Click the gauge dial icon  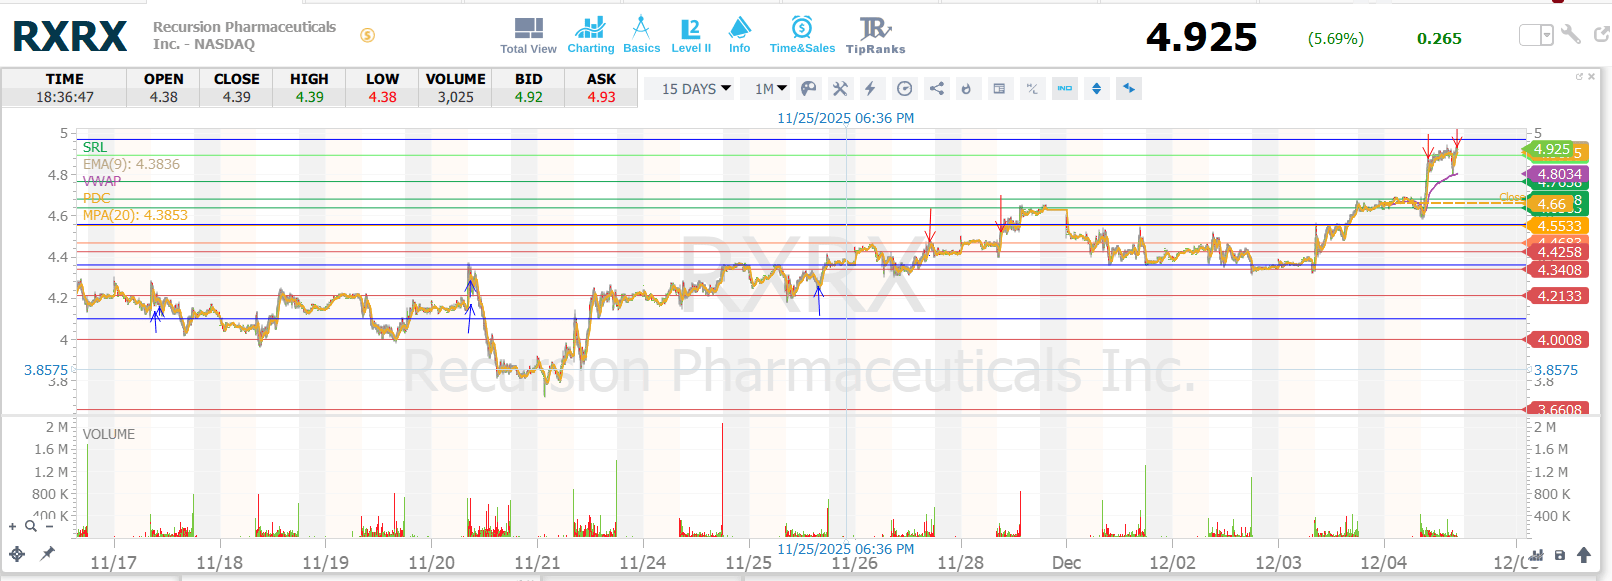(x=904, y=89)
